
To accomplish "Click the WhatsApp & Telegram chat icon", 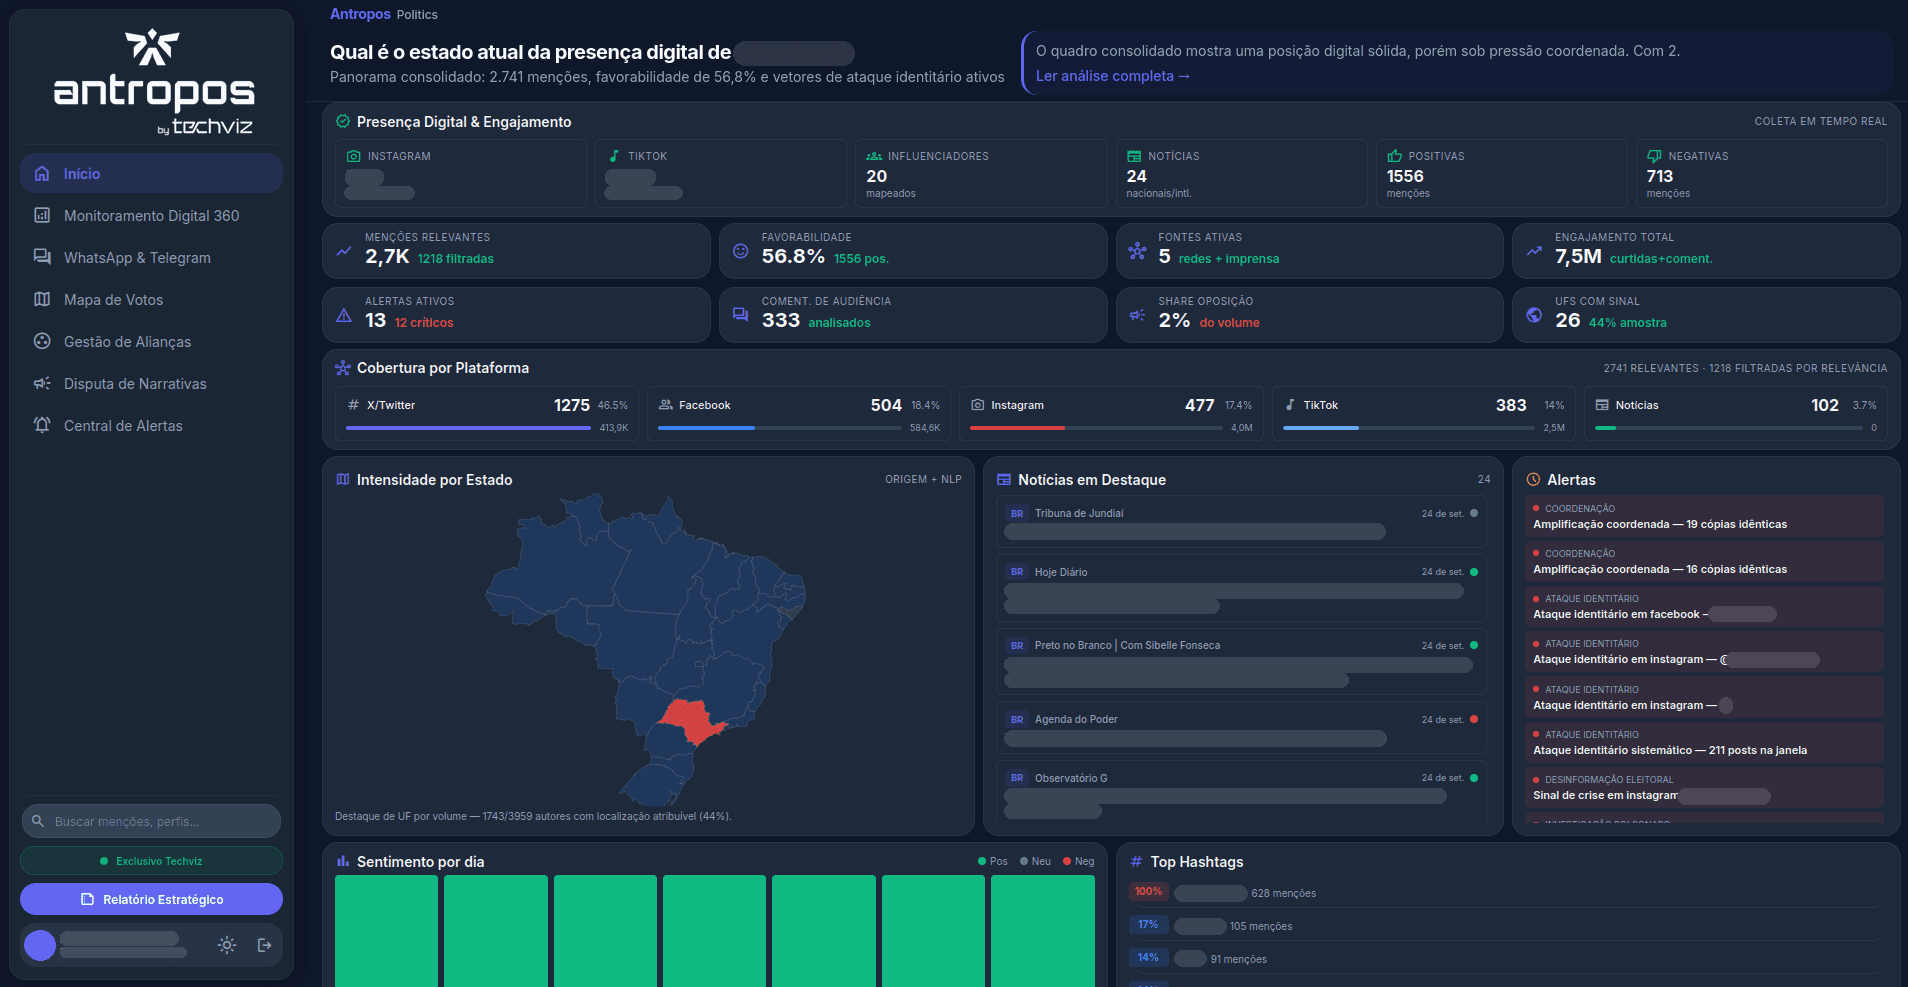I will (42, 257).
